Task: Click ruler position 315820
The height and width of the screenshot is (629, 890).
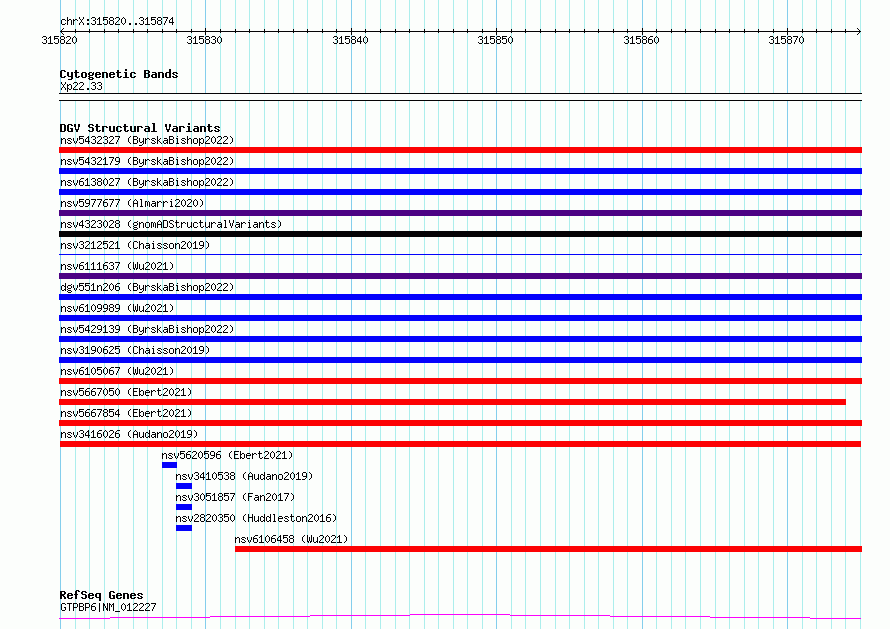Action: 60,40
